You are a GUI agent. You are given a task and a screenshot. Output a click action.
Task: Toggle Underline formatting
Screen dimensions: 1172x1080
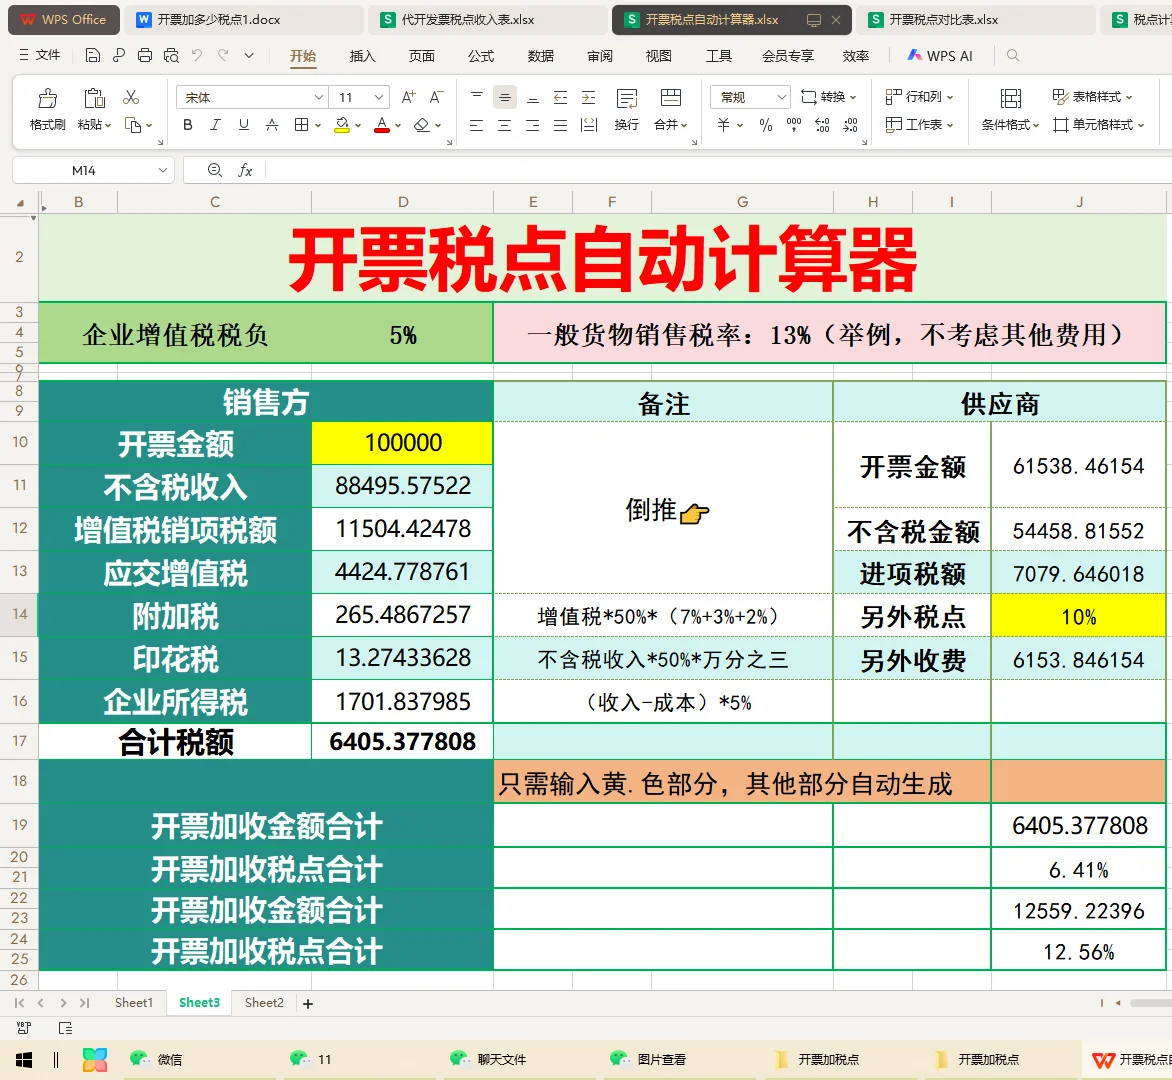point(244,125)
